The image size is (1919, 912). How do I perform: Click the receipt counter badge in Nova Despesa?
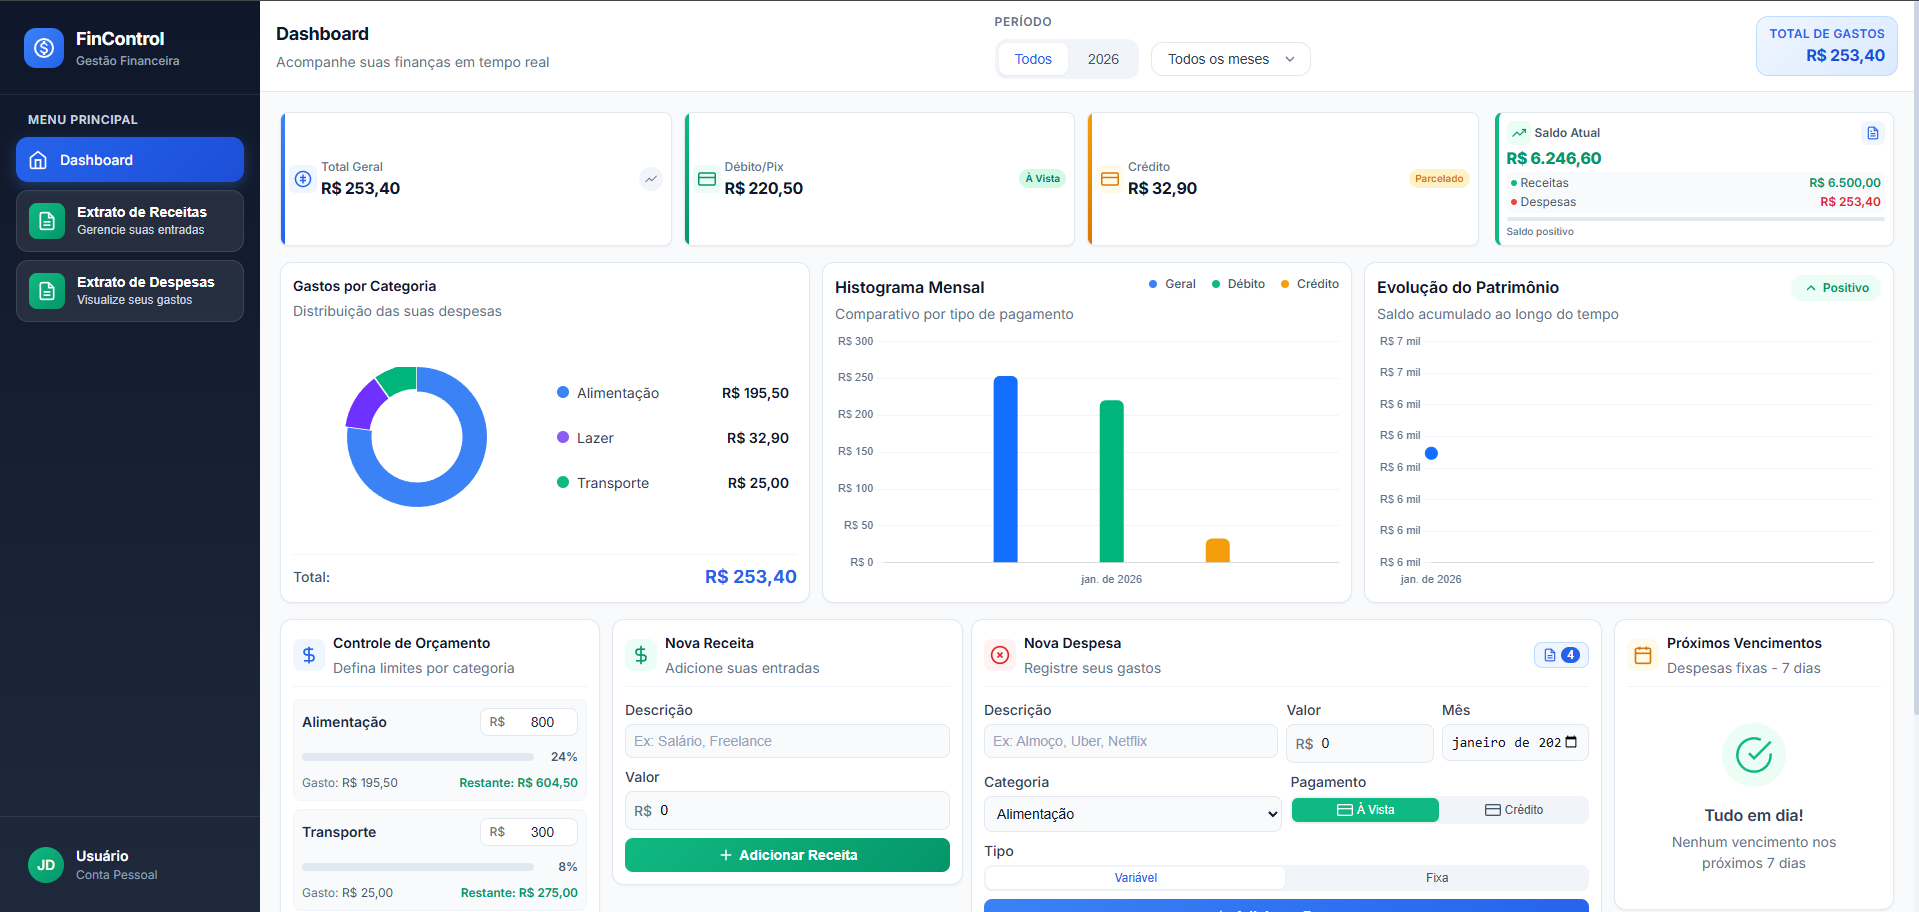1560,655
